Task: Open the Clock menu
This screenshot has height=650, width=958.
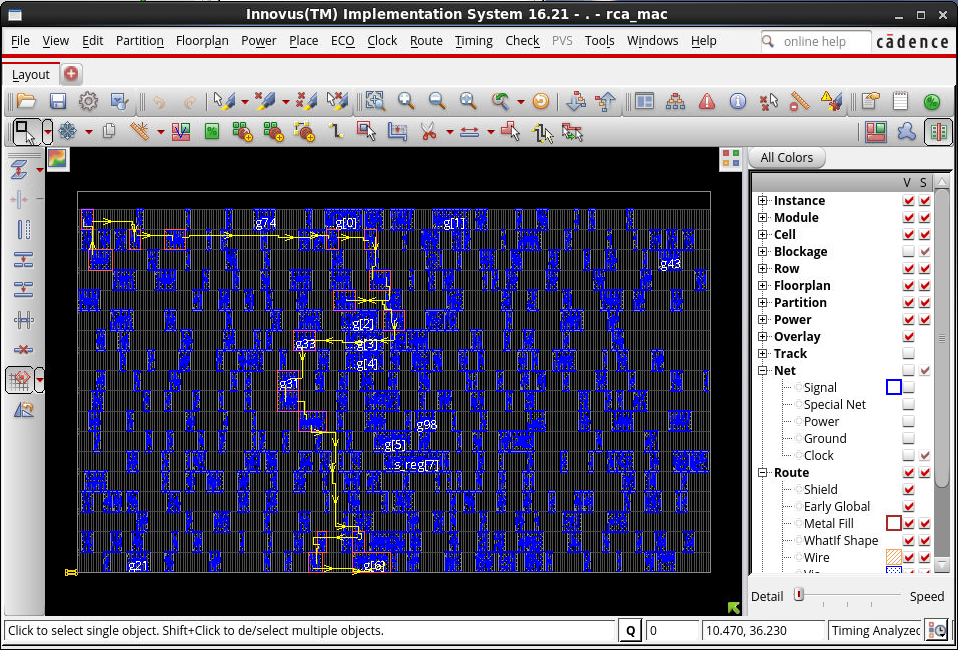Action: [382, 41]
